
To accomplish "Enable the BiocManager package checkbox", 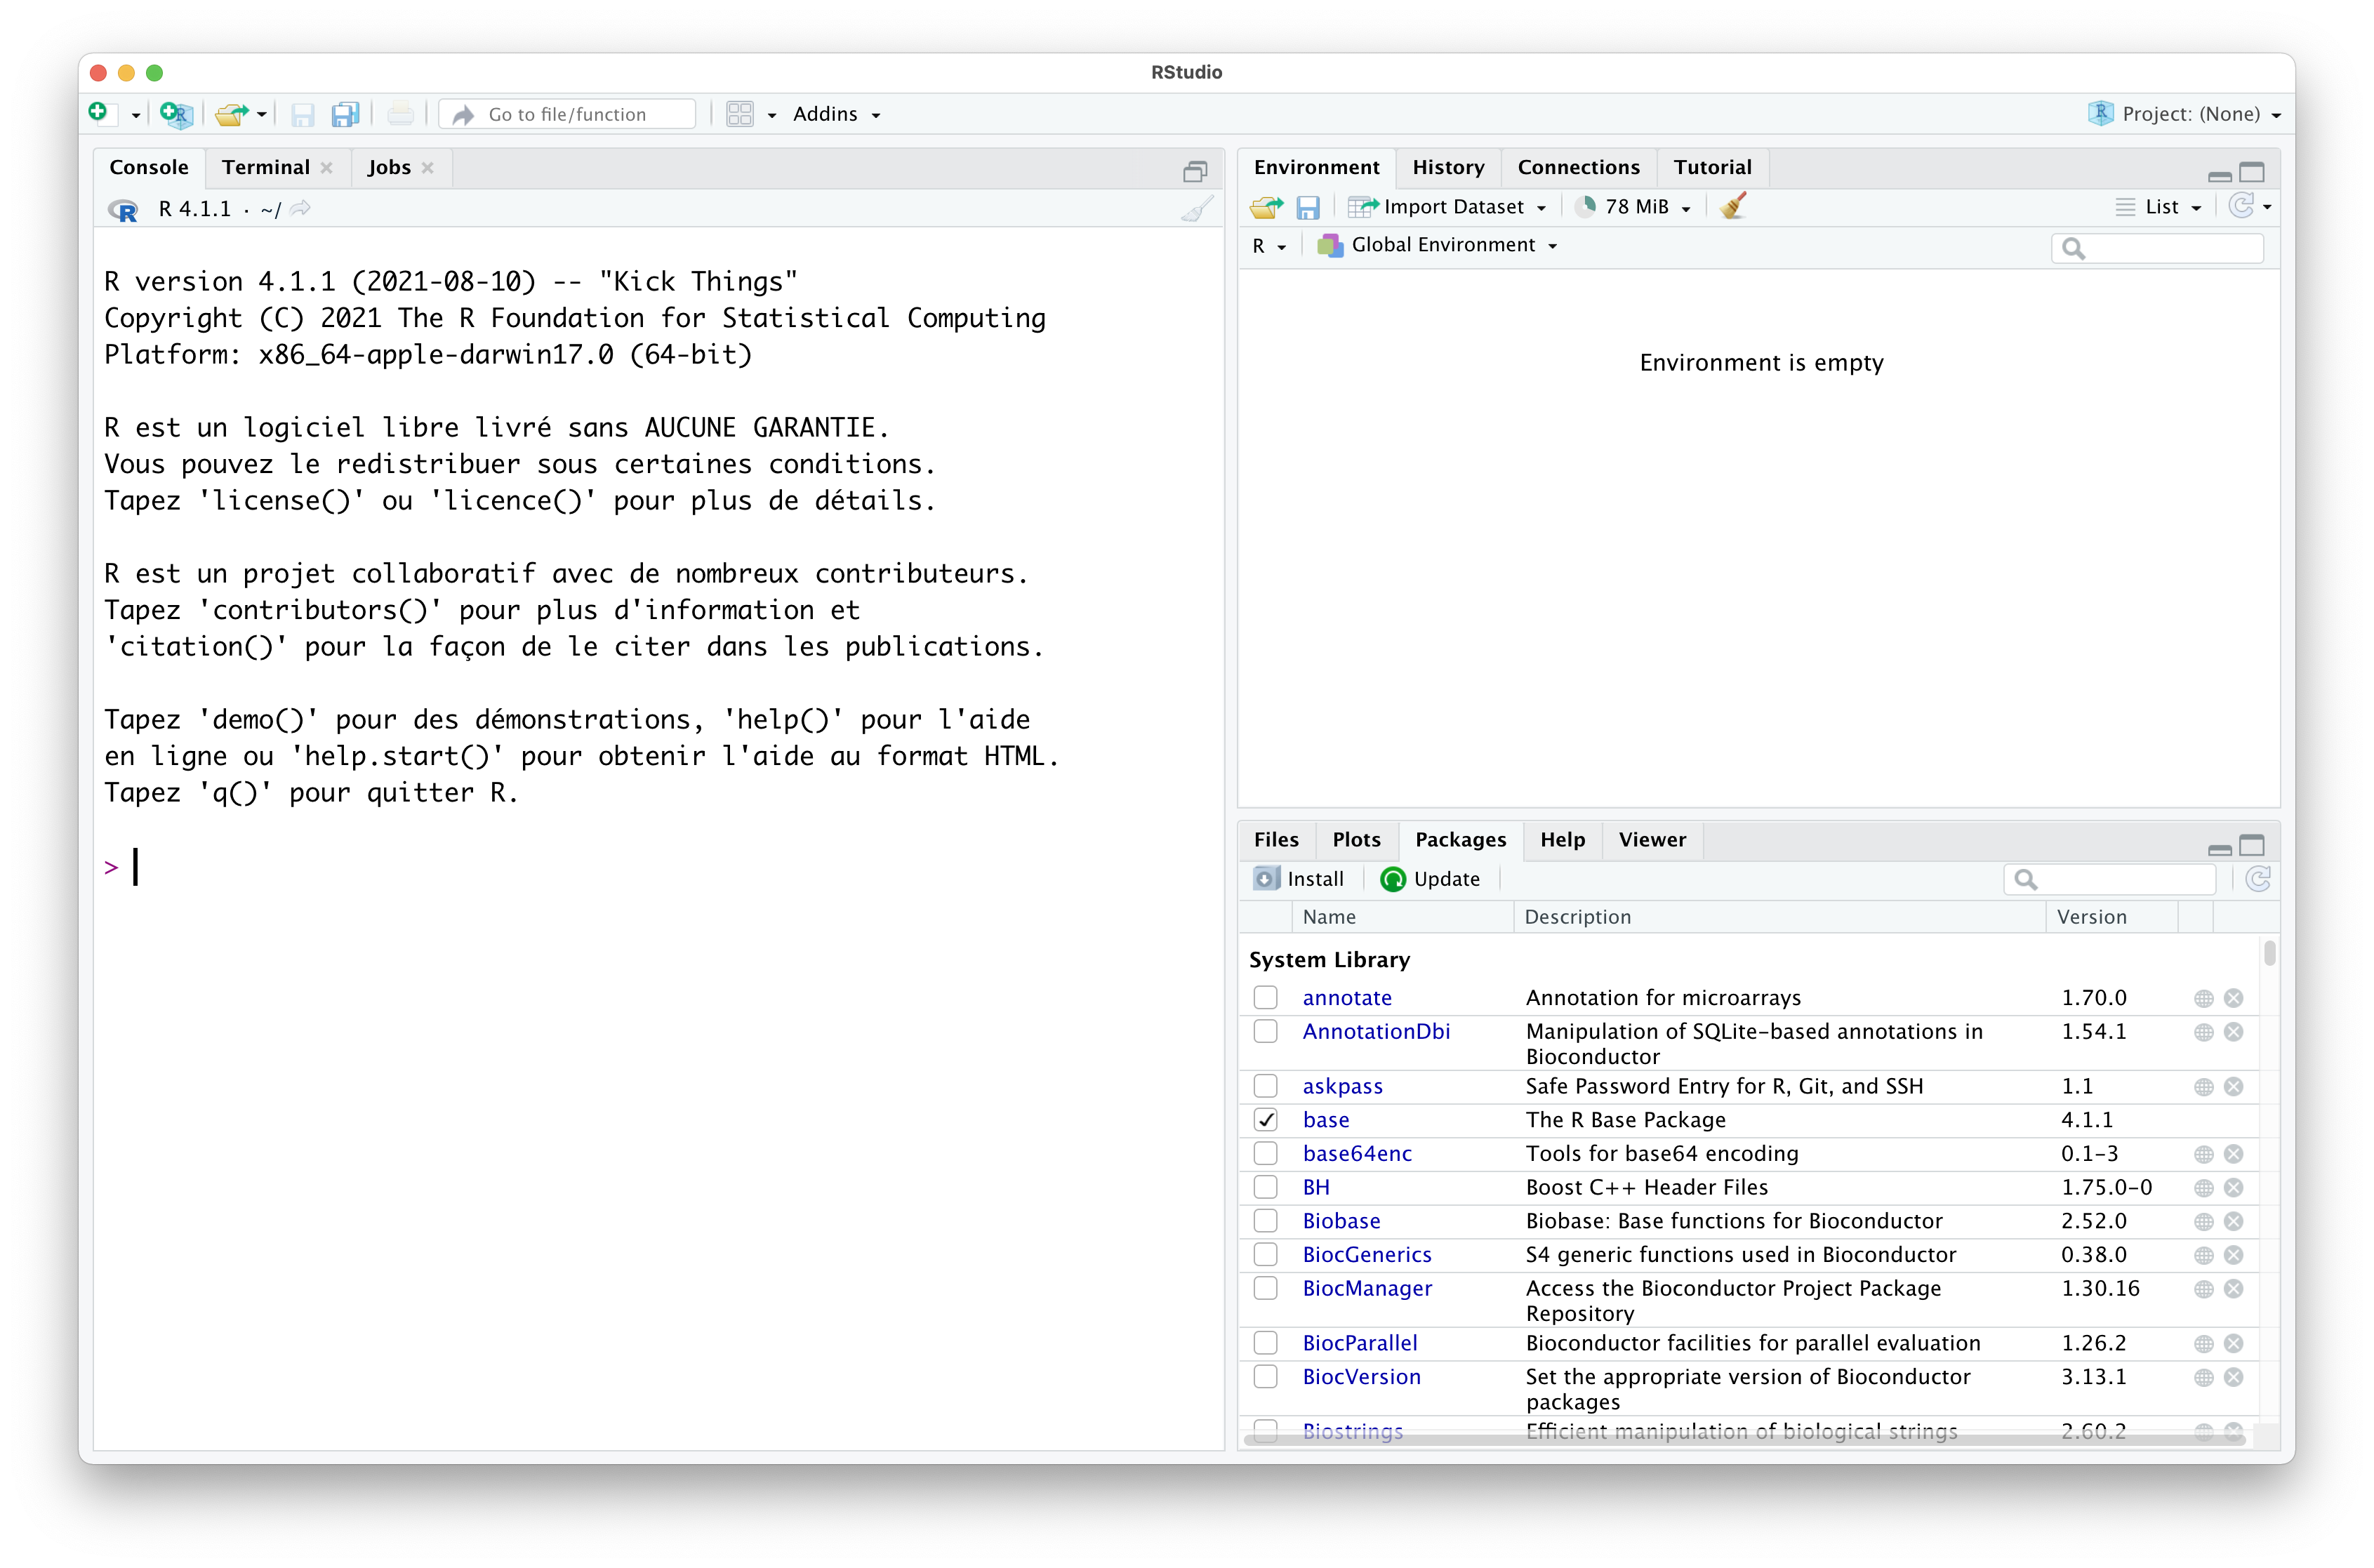I will (1265, 1288).
